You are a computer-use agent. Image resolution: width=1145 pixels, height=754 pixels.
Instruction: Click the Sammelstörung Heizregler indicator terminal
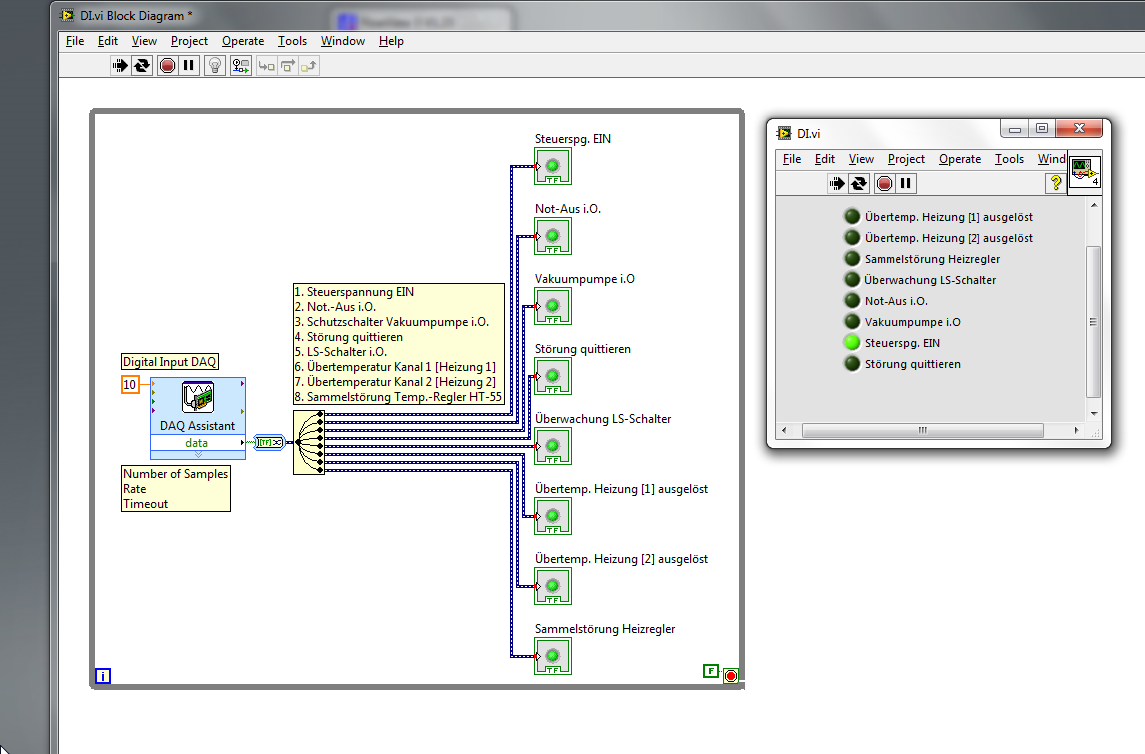(x=552, y=656)
